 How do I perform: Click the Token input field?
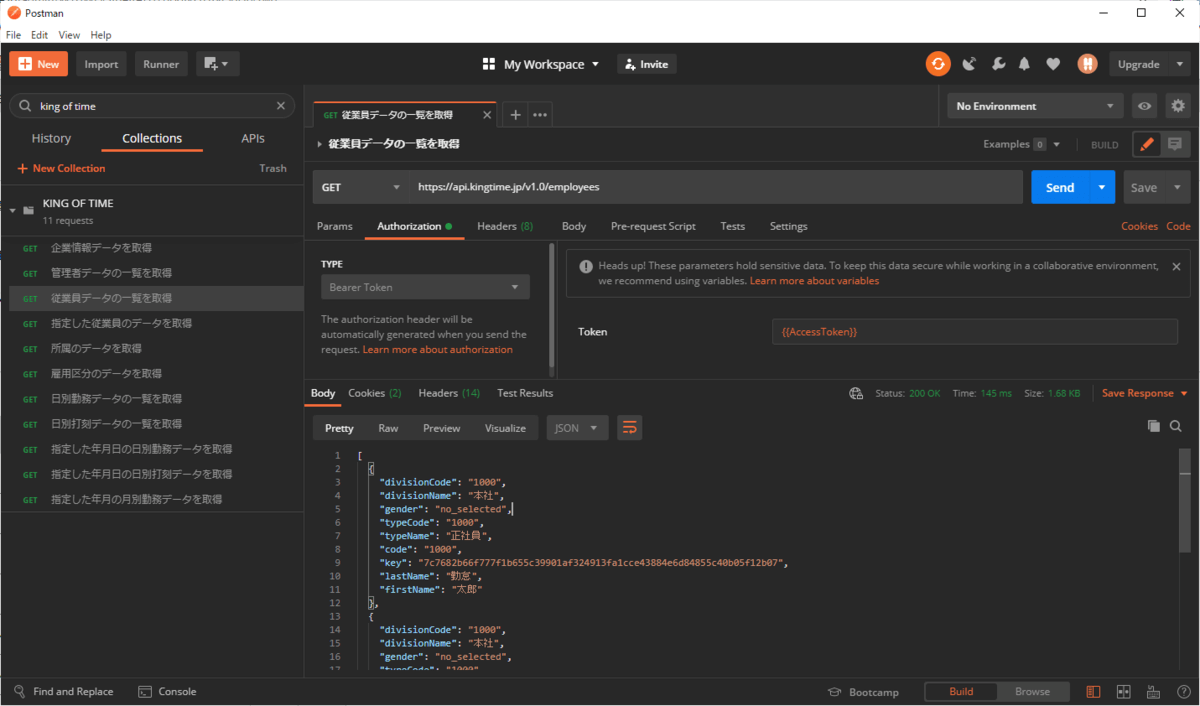click(x=974, y=332)
